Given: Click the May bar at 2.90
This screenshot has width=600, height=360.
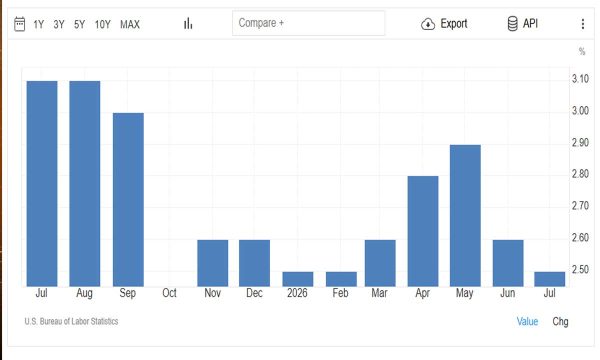Looking at the screenshot, I should 465,216.
